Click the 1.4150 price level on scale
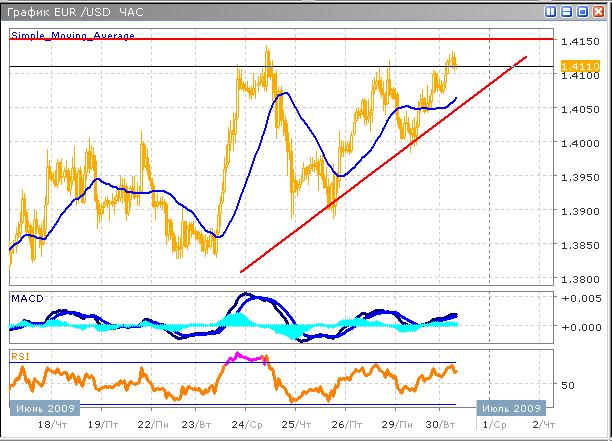This screenshot has width=612, height=441. tap(580, 41)
